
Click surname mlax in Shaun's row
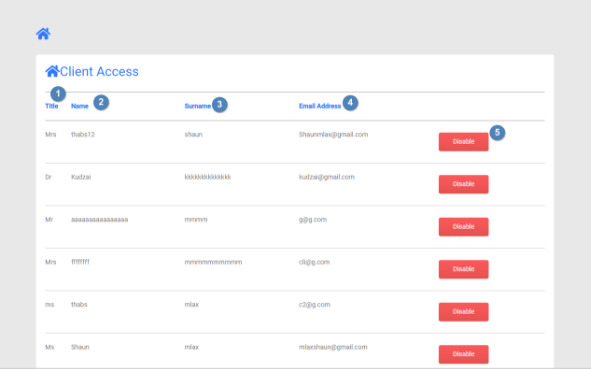[191, 347]
